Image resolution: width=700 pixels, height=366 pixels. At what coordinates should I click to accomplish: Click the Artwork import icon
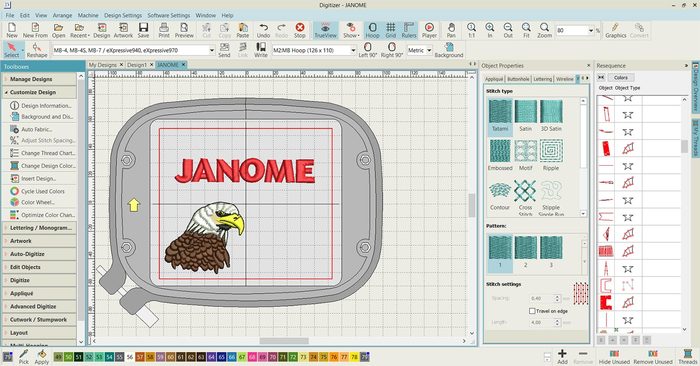point(123,30)
